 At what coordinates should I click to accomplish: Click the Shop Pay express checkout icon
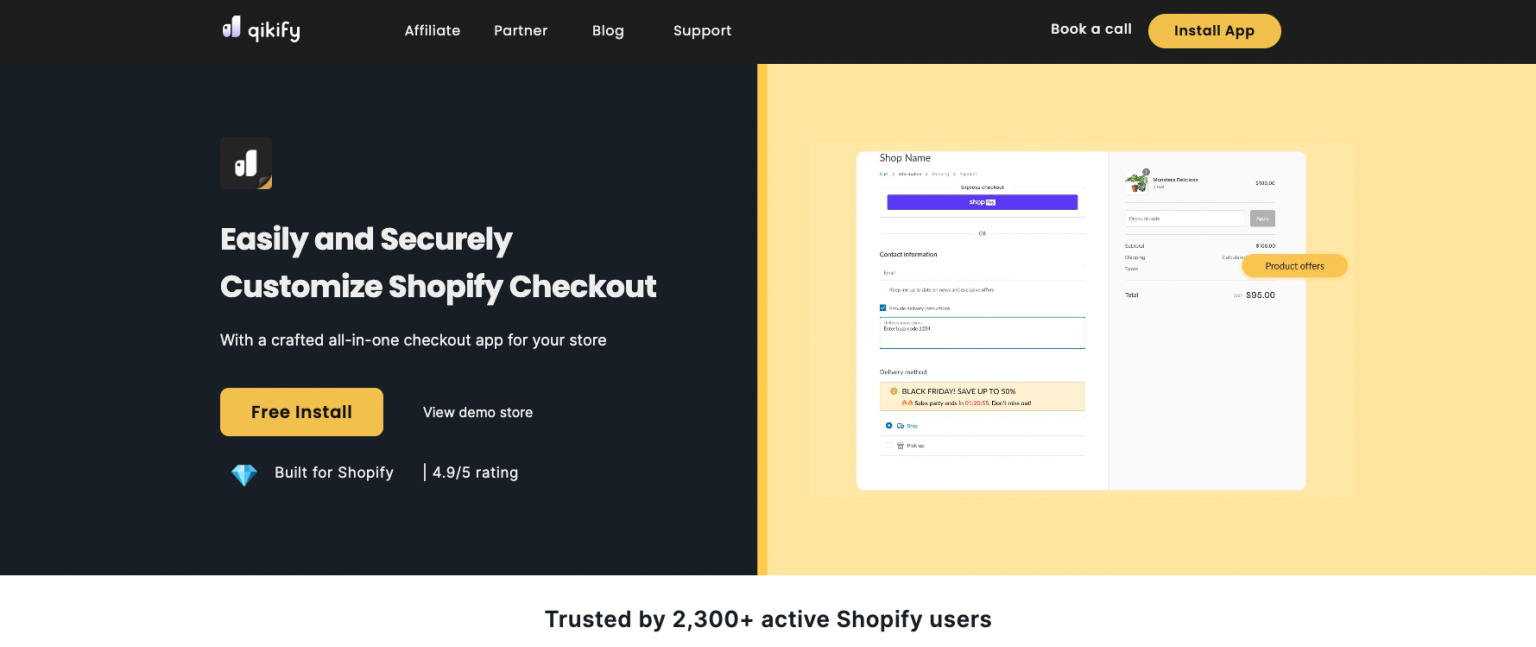pos(981,200)
